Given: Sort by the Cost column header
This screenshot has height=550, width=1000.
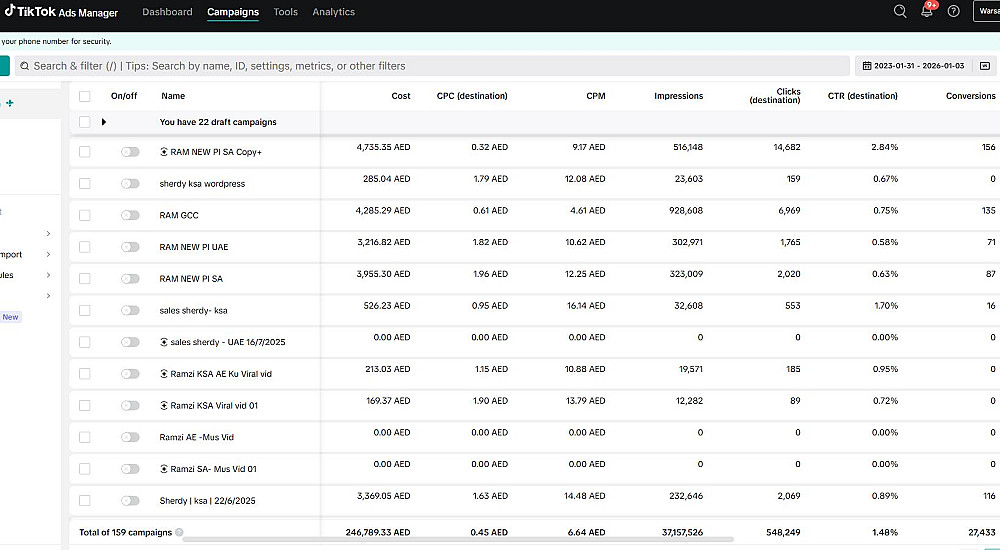Looking at the screenshot, I should coord(400,97).
